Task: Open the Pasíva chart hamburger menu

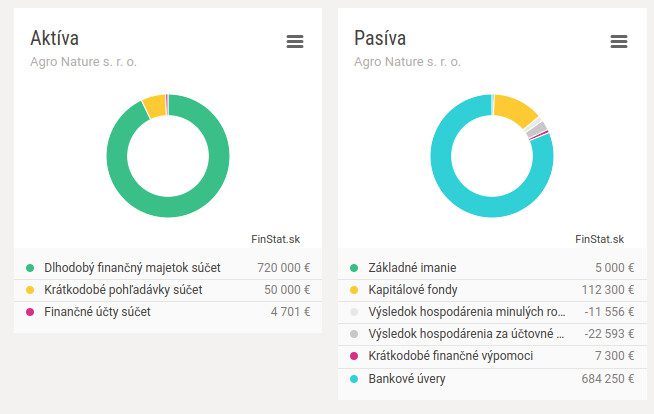Action: [618, 41]
